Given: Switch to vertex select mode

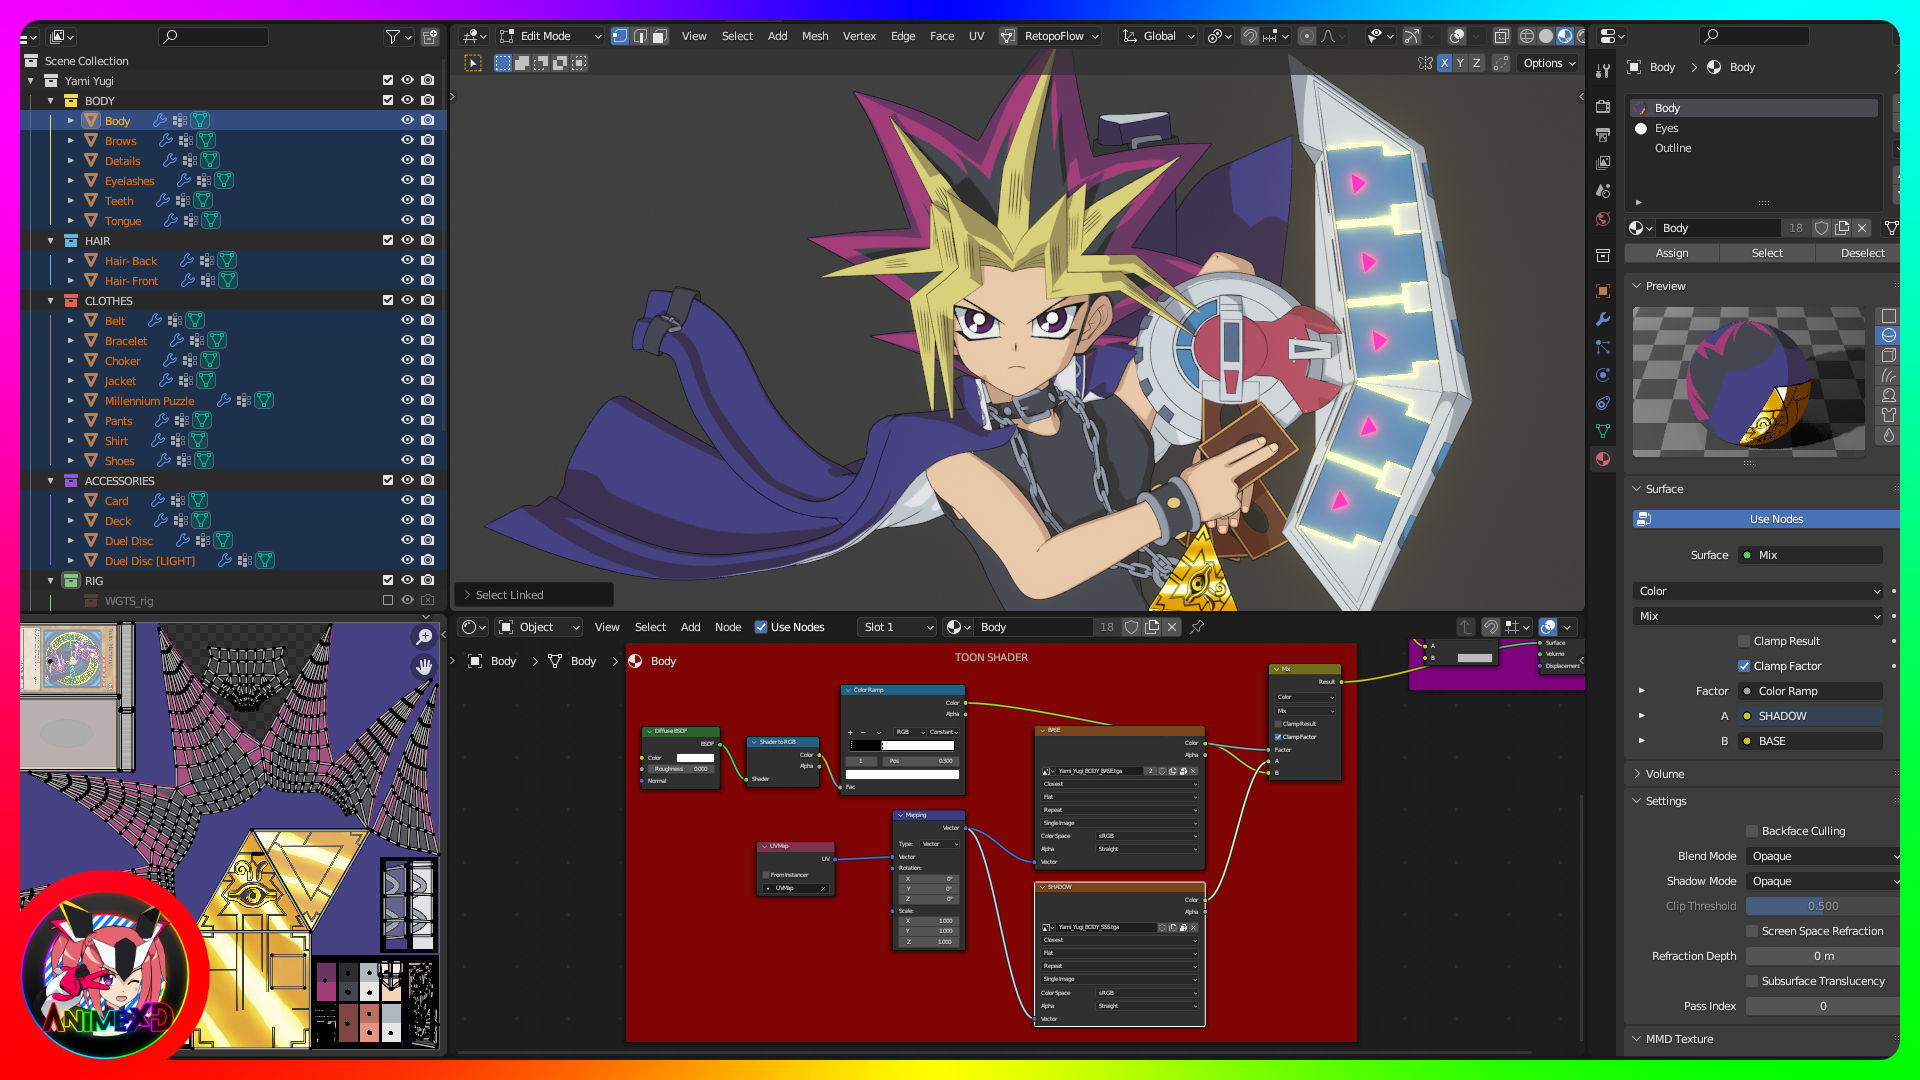Looking at the screenshot, I should [620, 36].
